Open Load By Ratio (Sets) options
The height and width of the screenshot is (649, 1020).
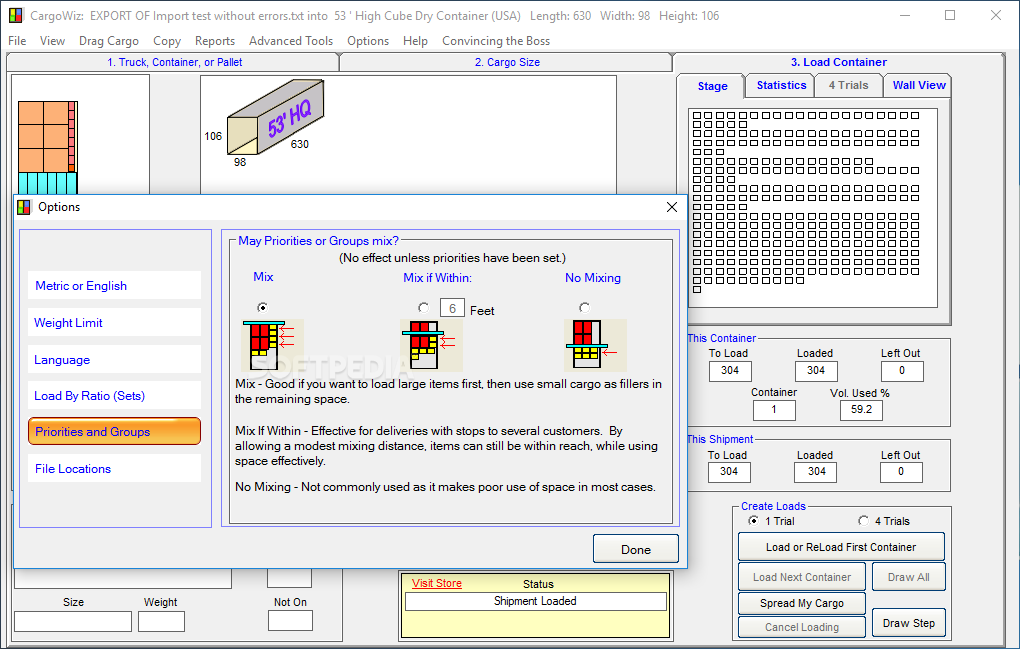(x=114, y=395)
